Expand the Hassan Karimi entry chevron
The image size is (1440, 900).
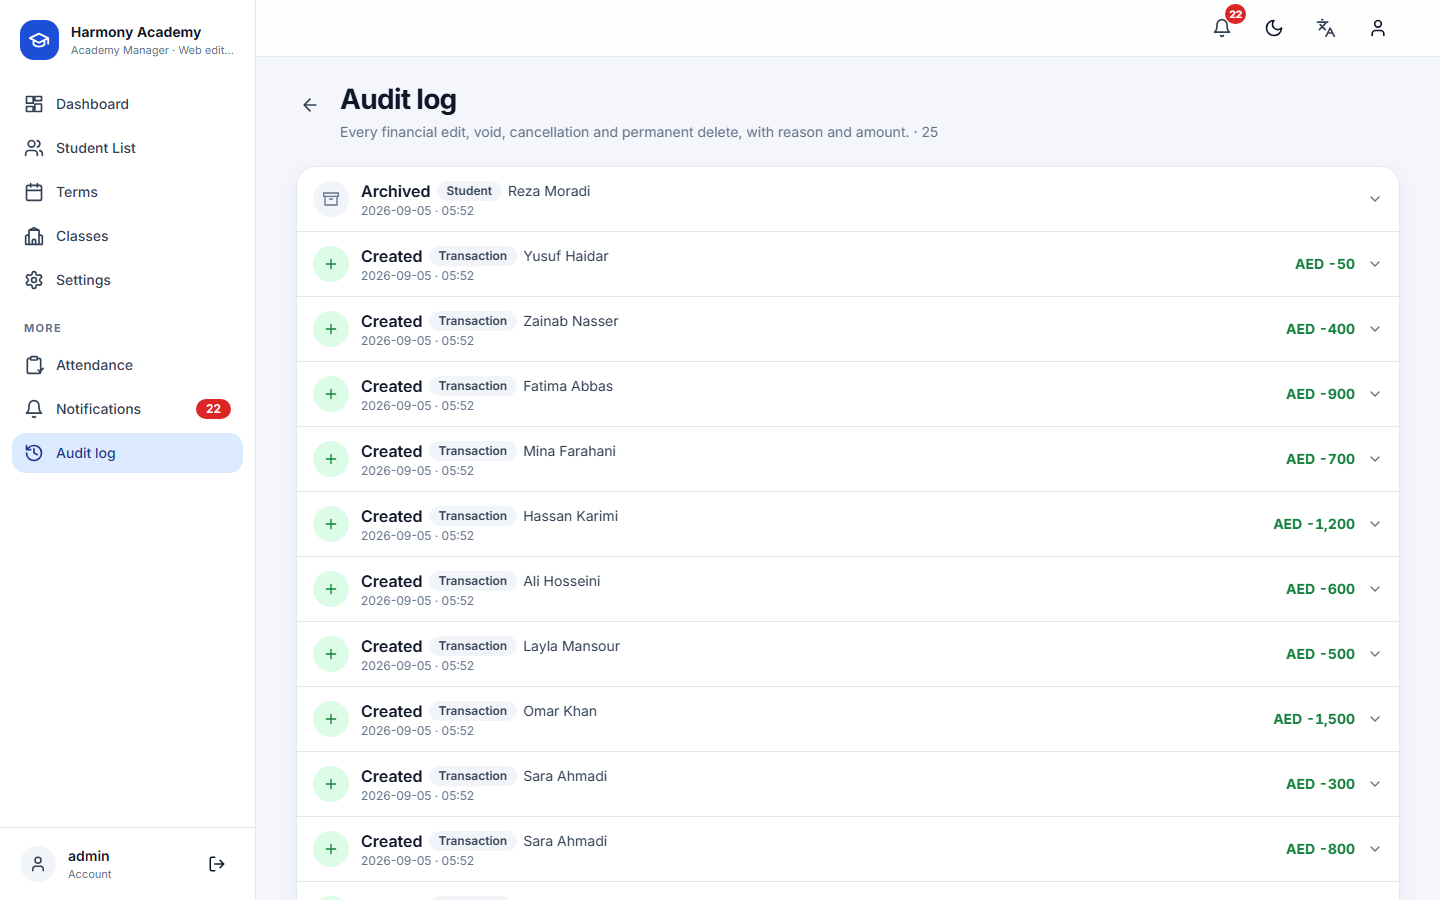[x=1375, y=524]
